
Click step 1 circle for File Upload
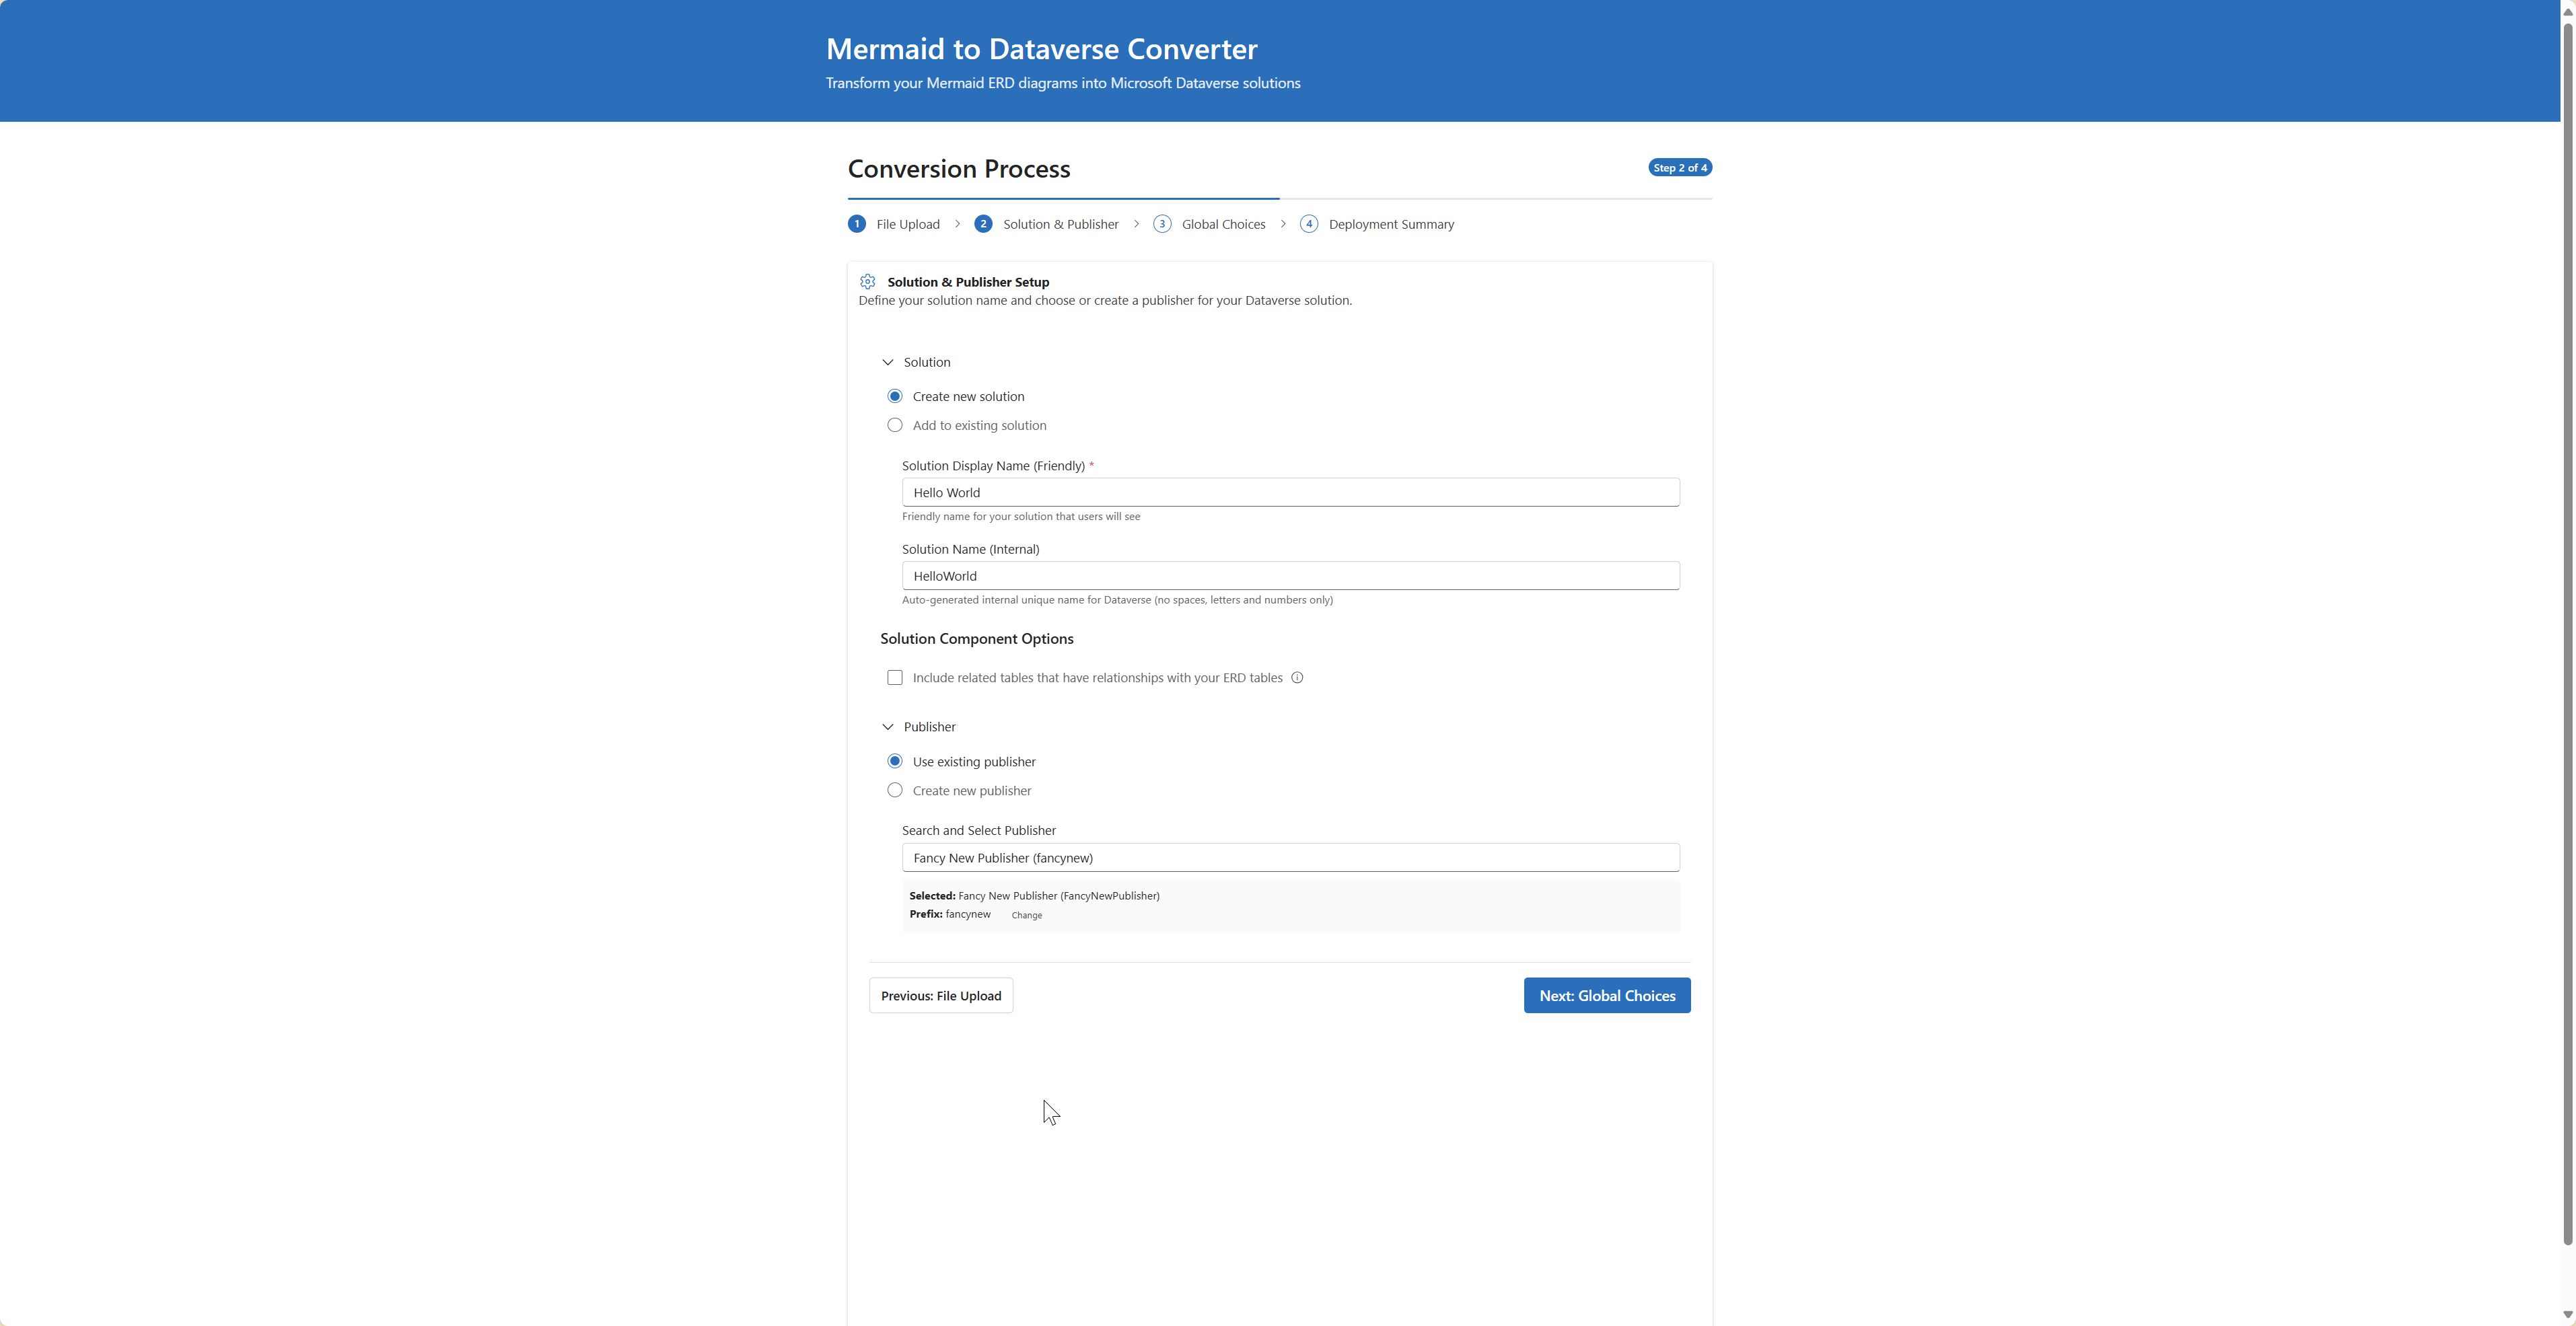857,224
